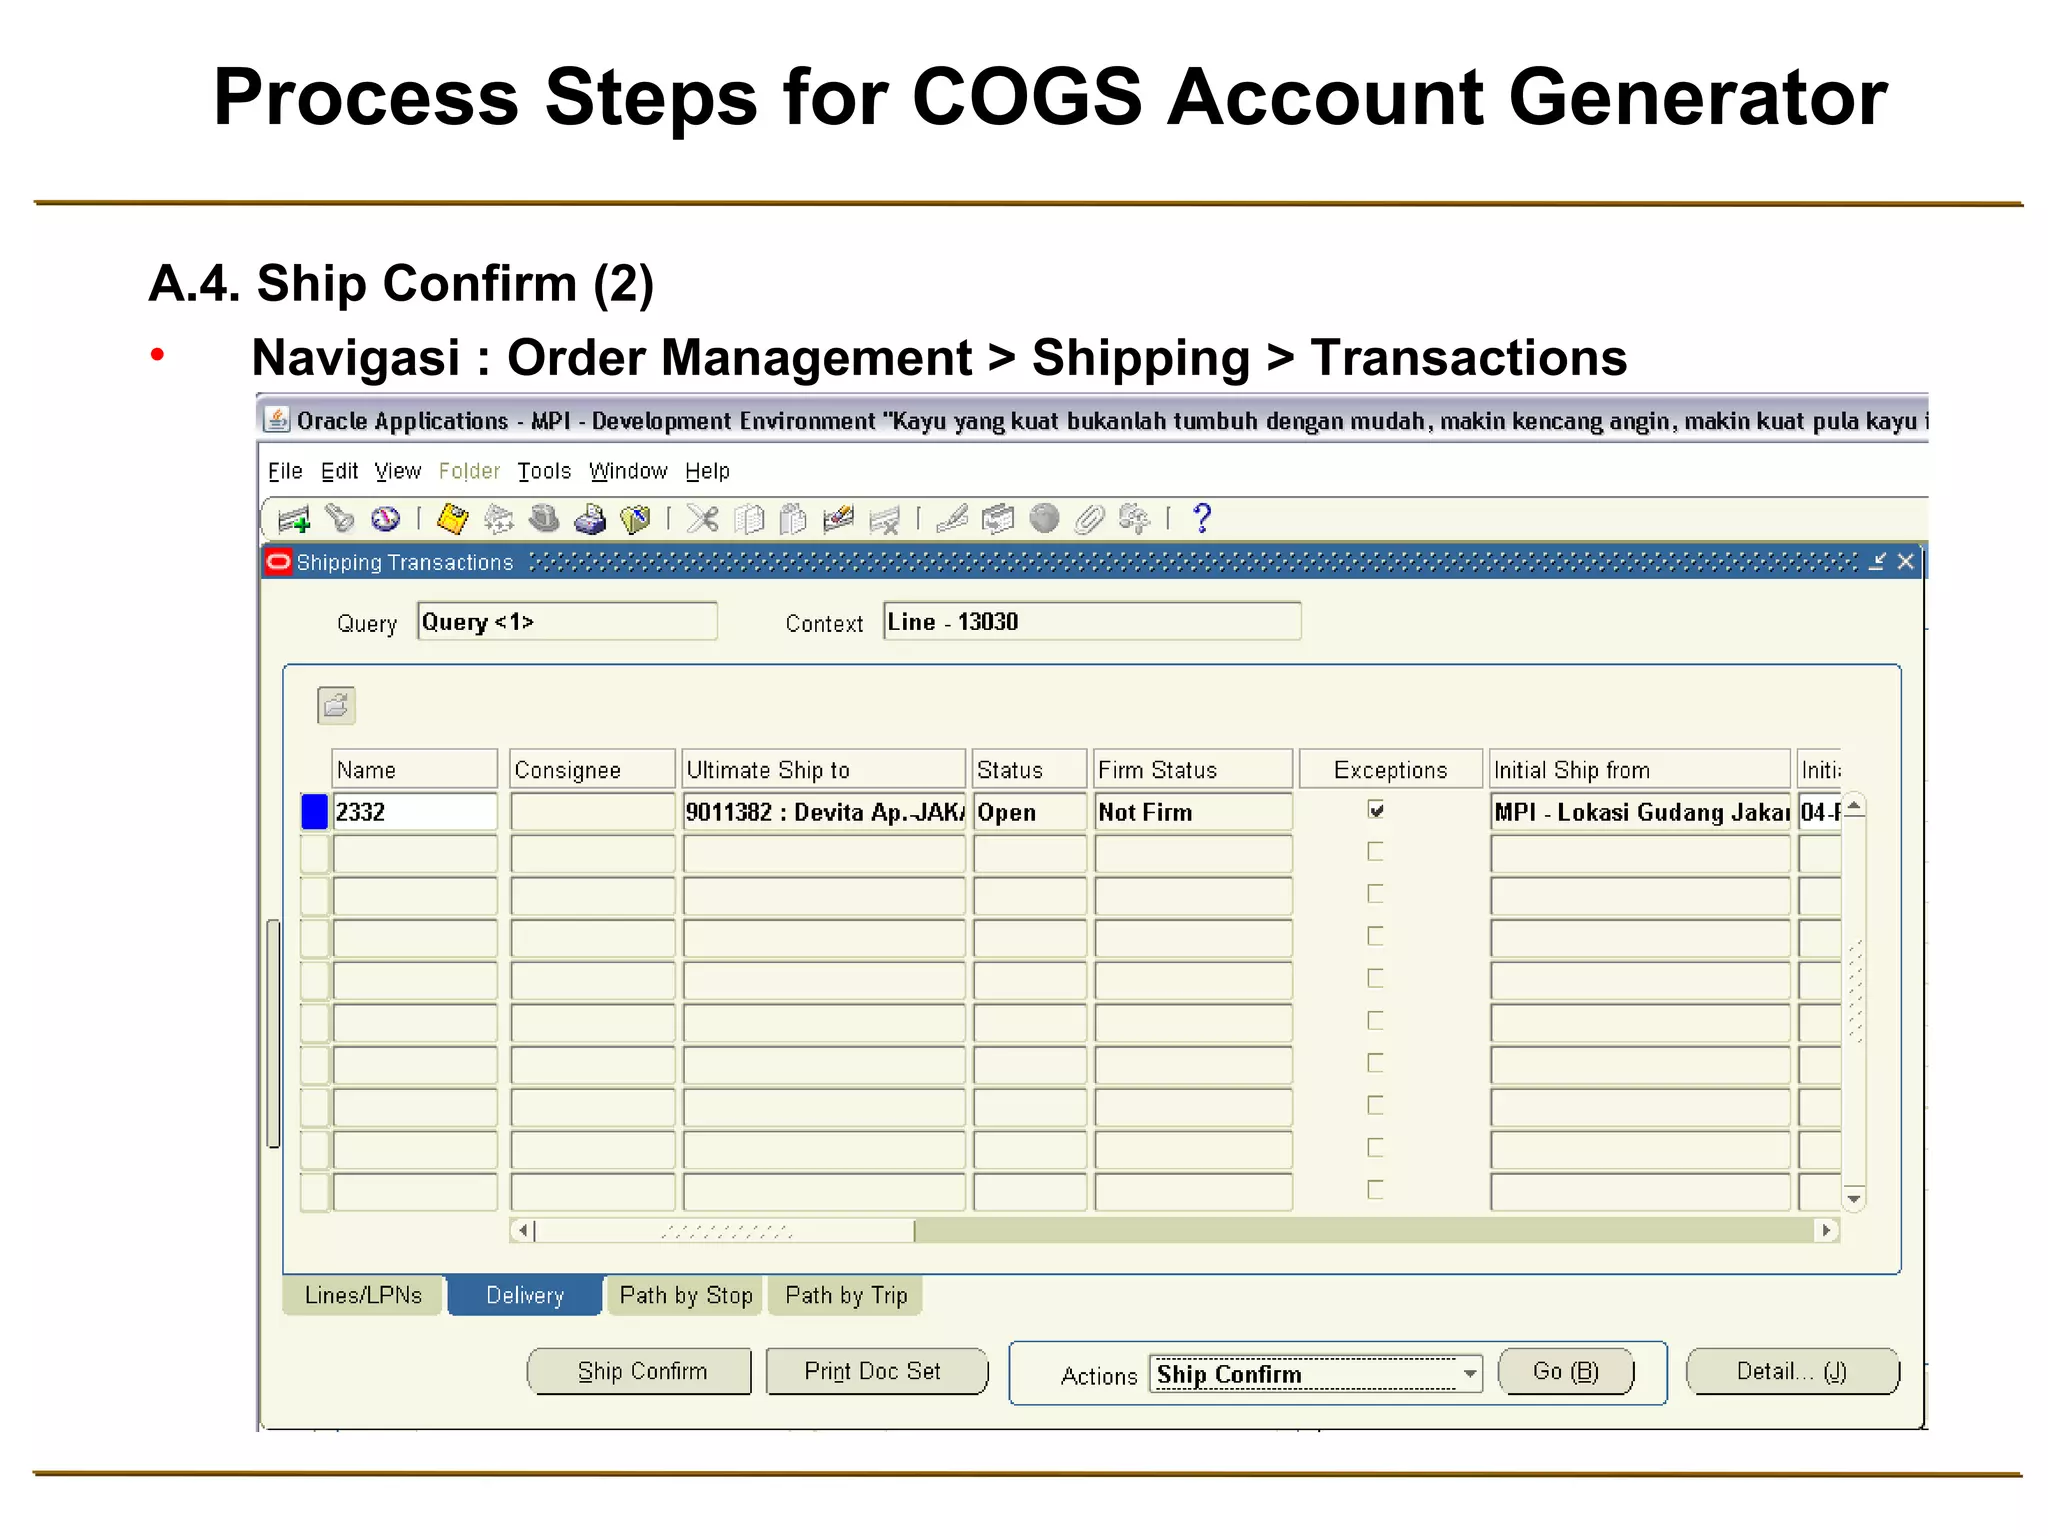Click the New record toolbar icon
Viewport: 2048px width, 1536px height.
294,519
